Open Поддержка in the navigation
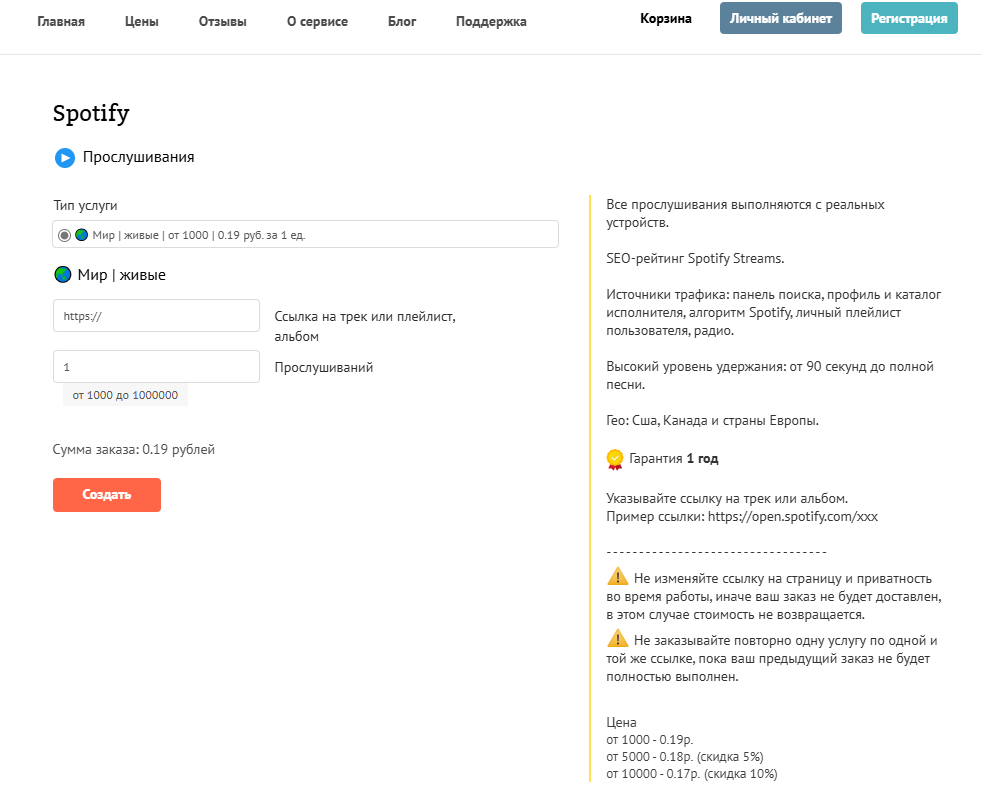The width and height of the screenshot is (982, 795). 491,21
